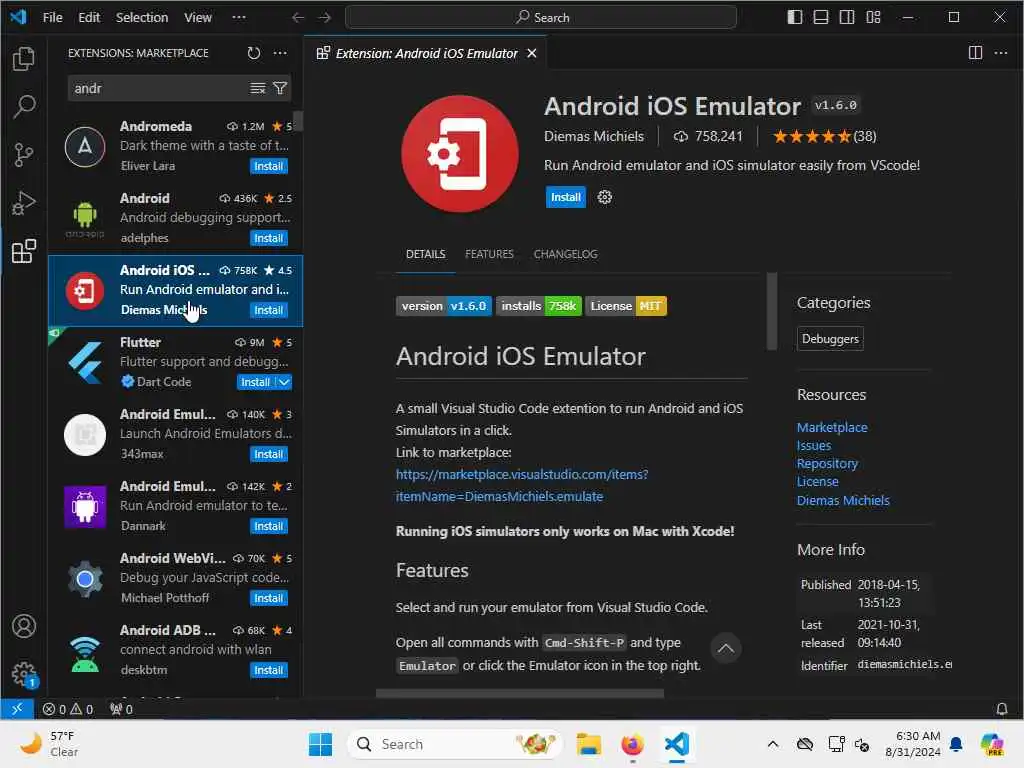
Task: Split the editor to the right
Action: coord(975,53)
